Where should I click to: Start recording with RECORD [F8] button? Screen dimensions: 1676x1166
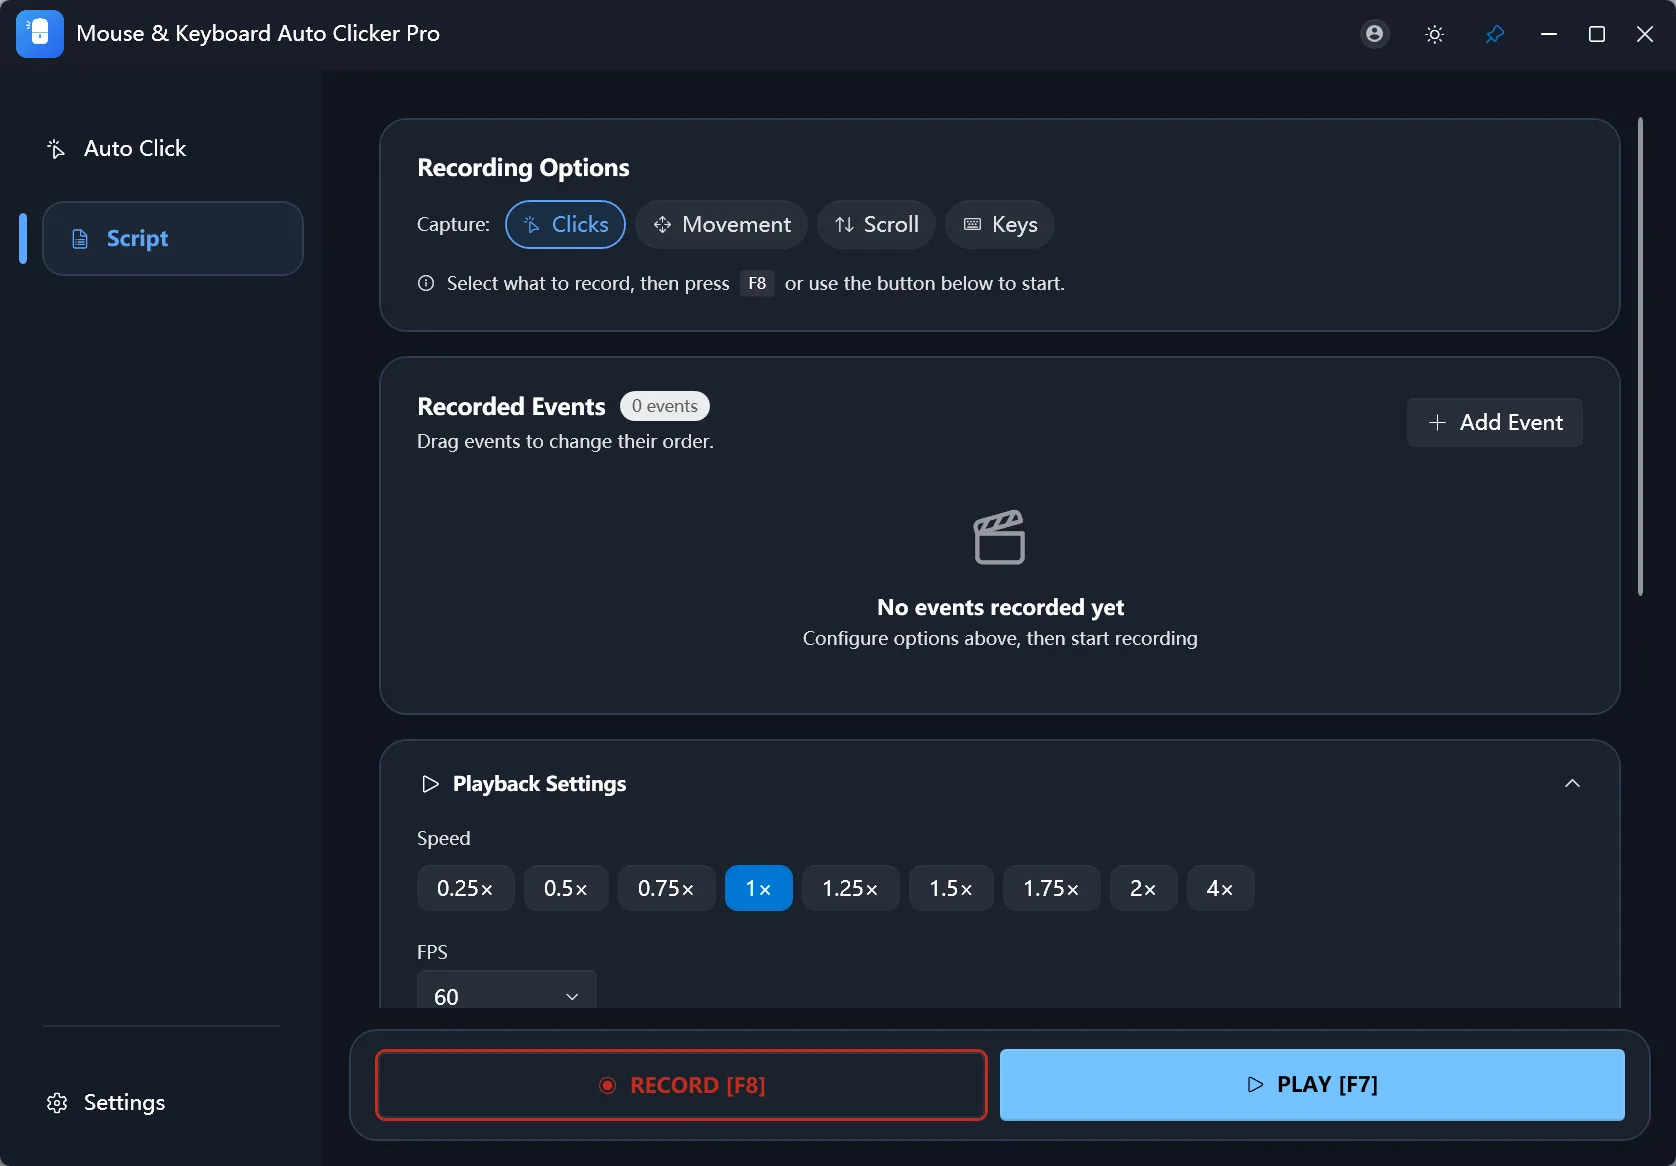[681, 1085]
